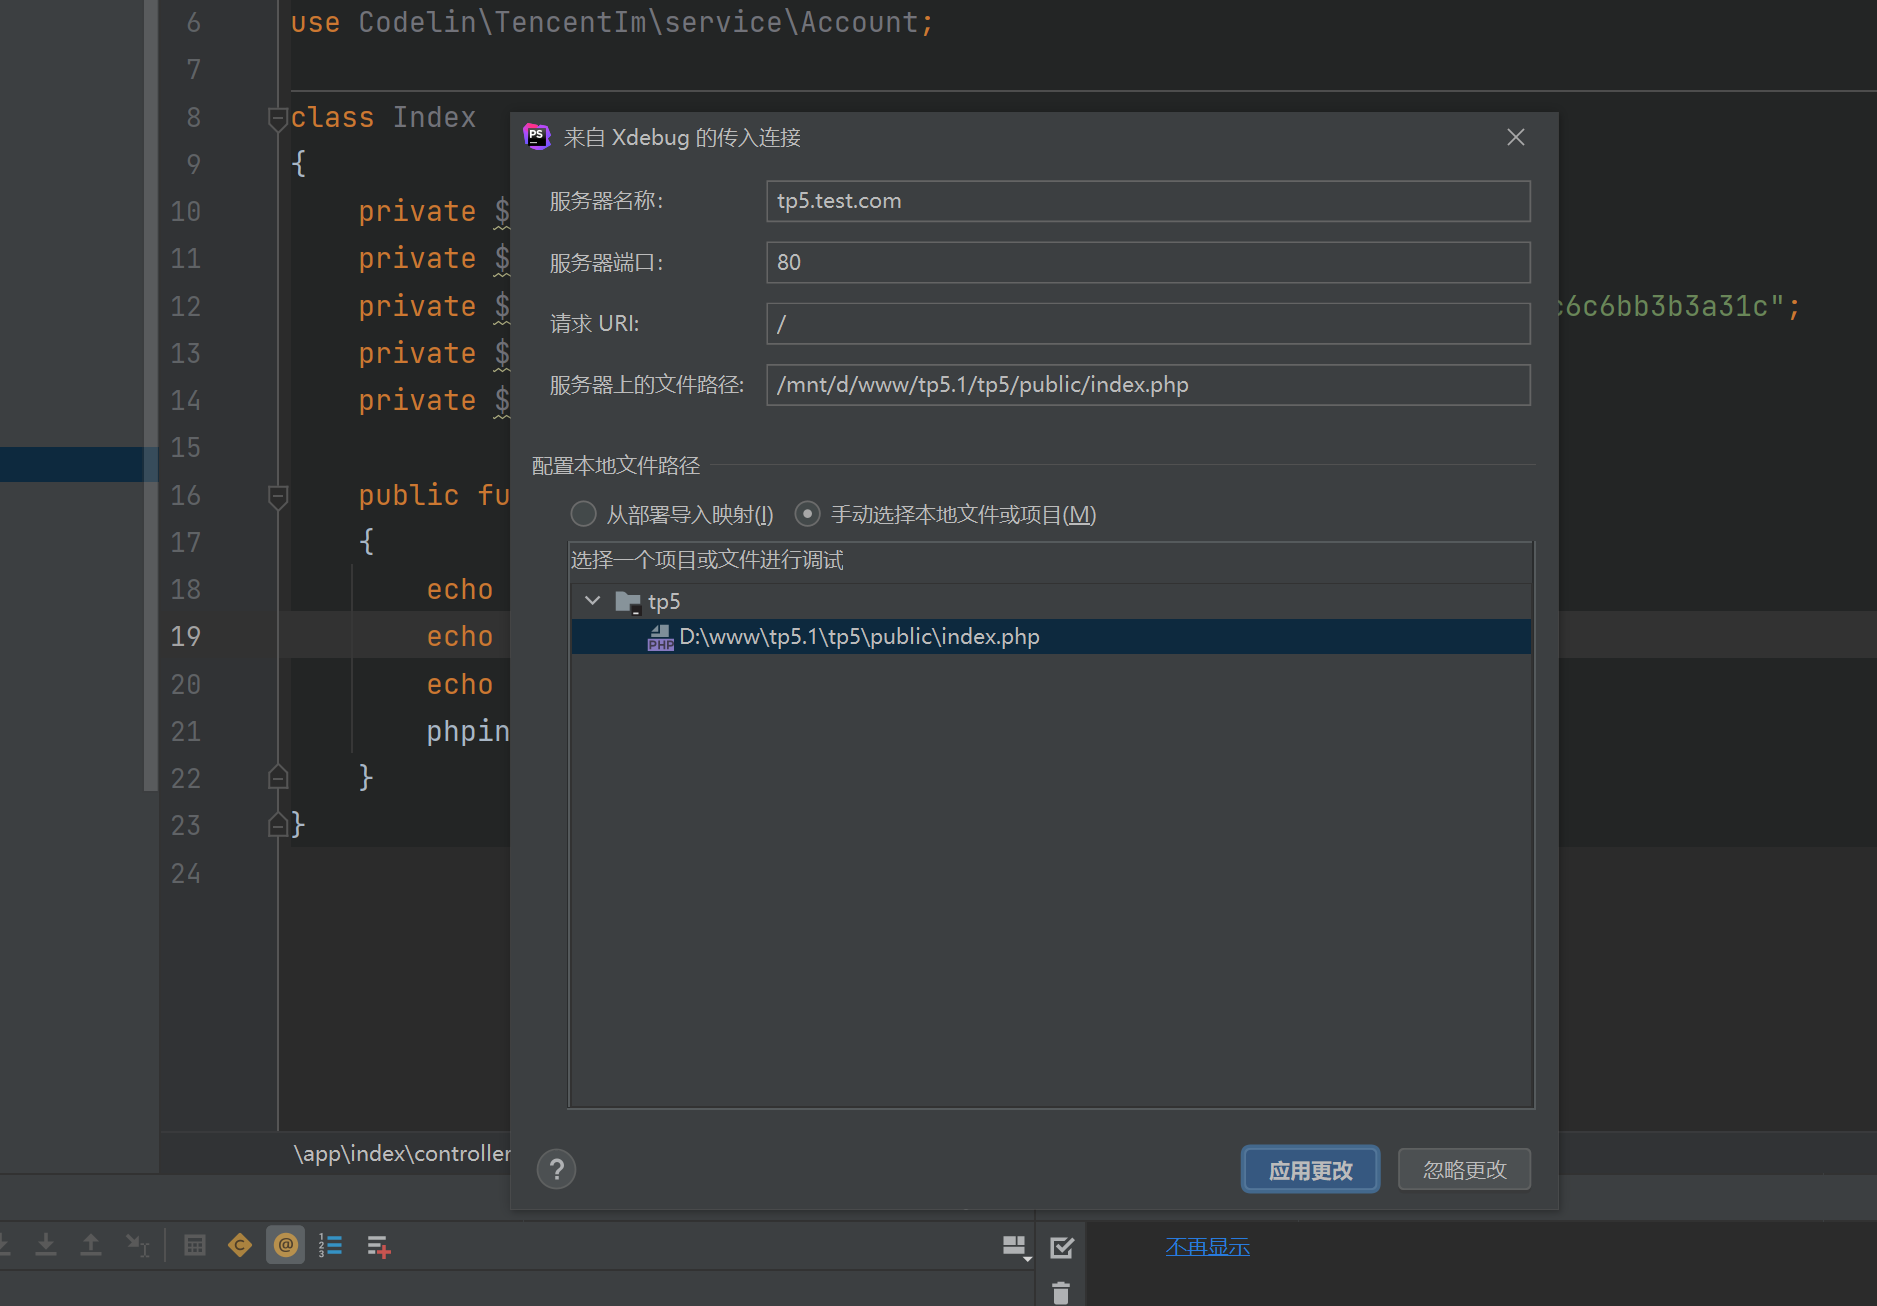Image resolution: width=1877 pixels, height=1306 pixels.
Task: Click the PhpStorm logo in dialog title
Action: (537, 137)
